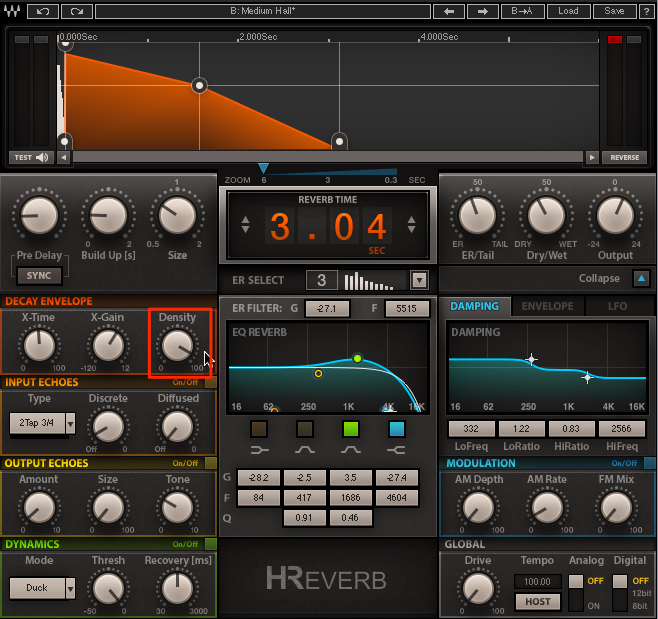658x619 pixels.
Task: Switch to the DAMPING tab
Action: coord(474,306)
